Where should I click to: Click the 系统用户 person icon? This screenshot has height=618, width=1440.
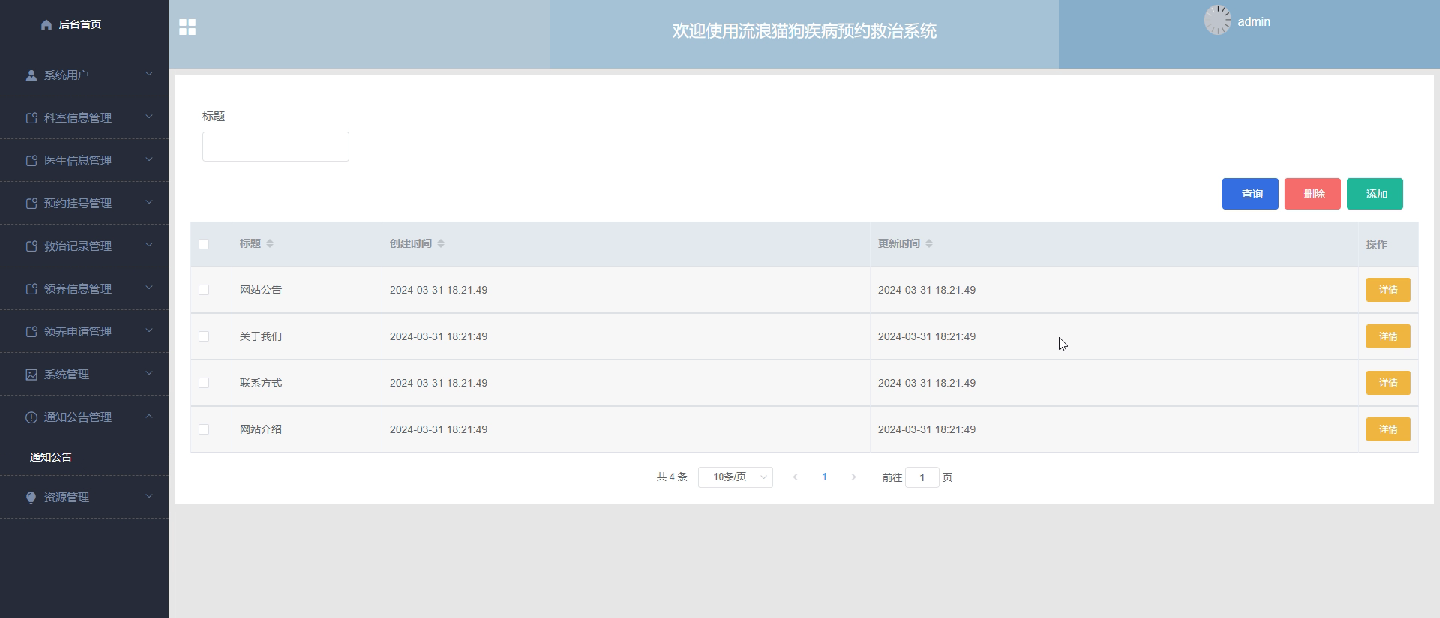click(x=31, y=75)
